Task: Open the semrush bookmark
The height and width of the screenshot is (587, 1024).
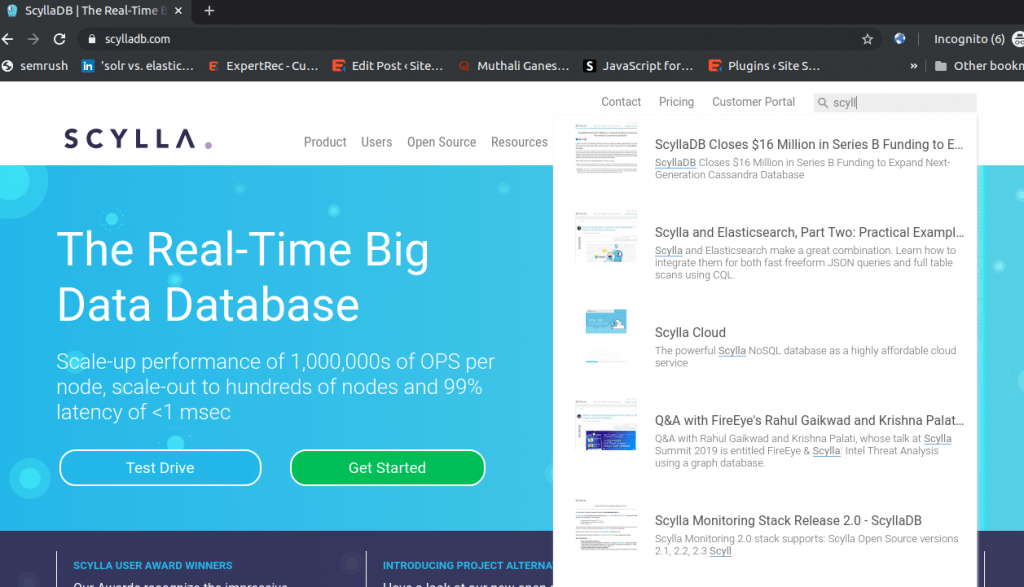Action: click(x=36, y=66)
